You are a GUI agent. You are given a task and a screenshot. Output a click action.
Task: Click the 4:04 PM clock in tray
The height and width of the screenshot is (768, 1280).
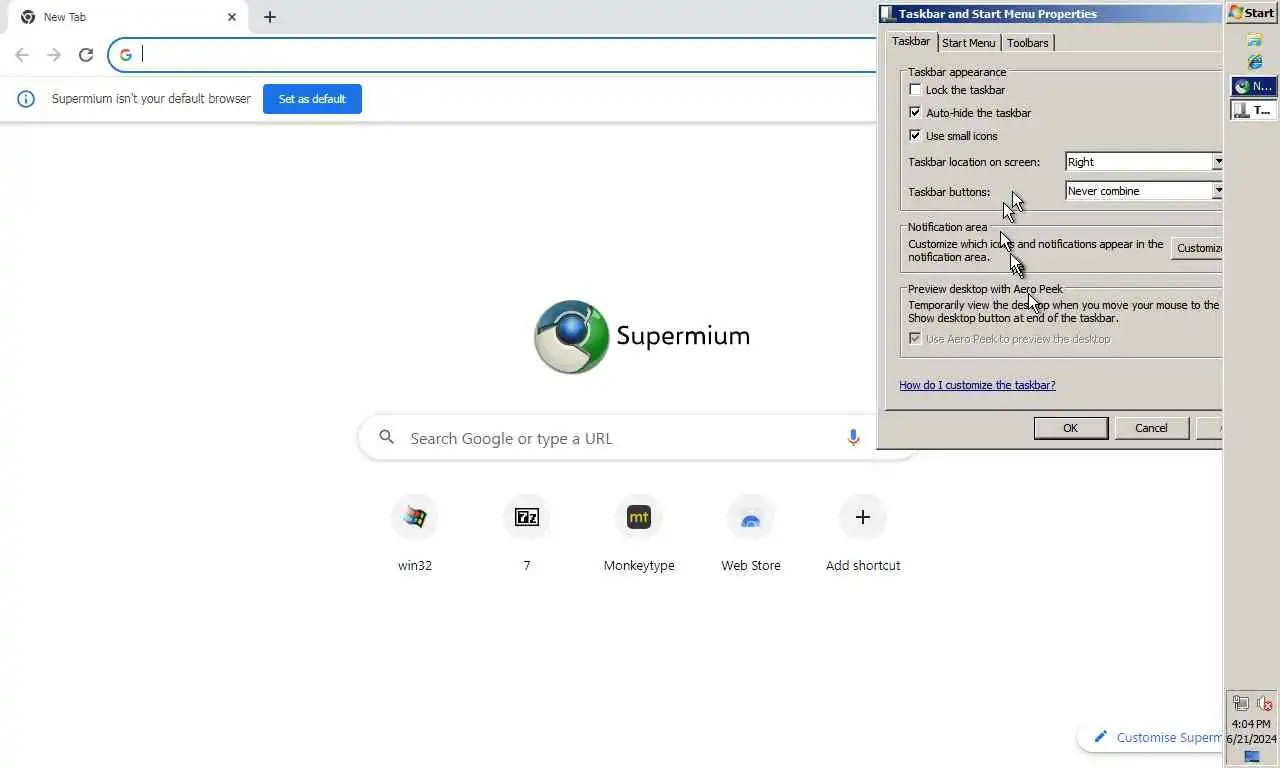[x=1251, y=724]
